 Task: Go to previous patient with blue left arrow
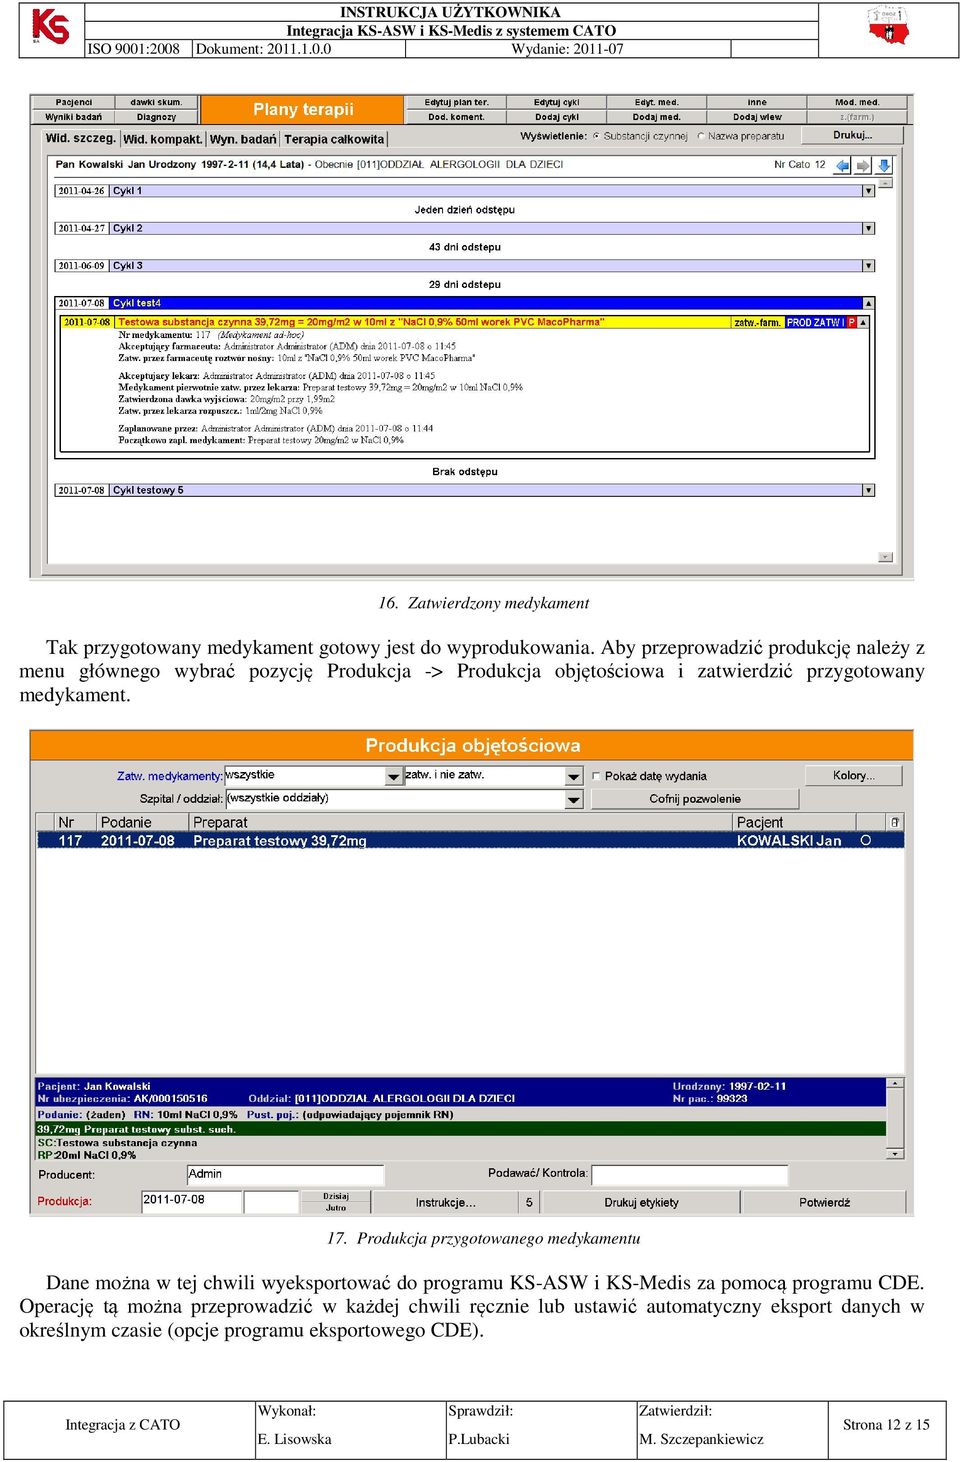842,165
